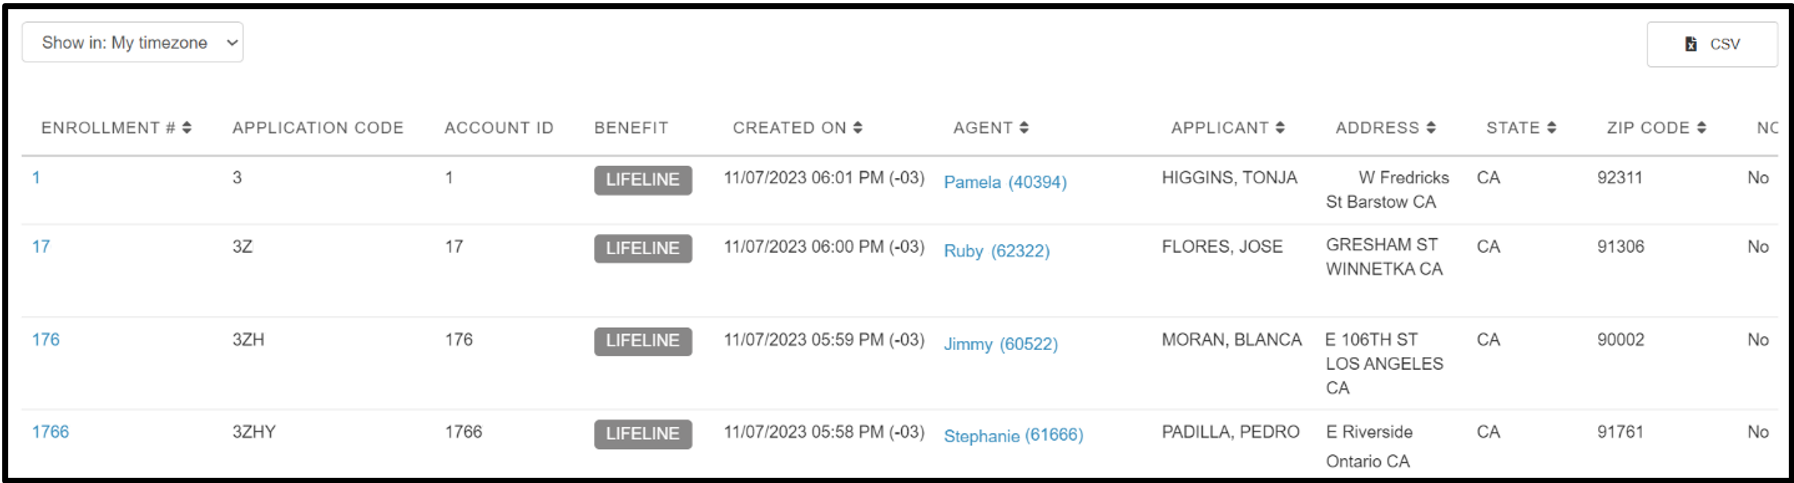Sort table by Created On arrows
1794x483 pixels.
click(858, 128)
